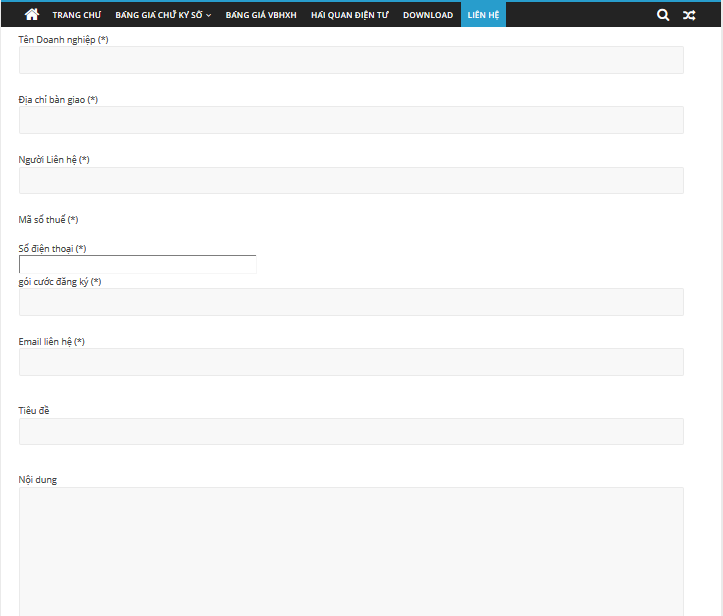Image resolution: width=723 pixels, height=616 pixels.
Task: Focus the gói cước đăng ký field
Action: pos(351,302)
